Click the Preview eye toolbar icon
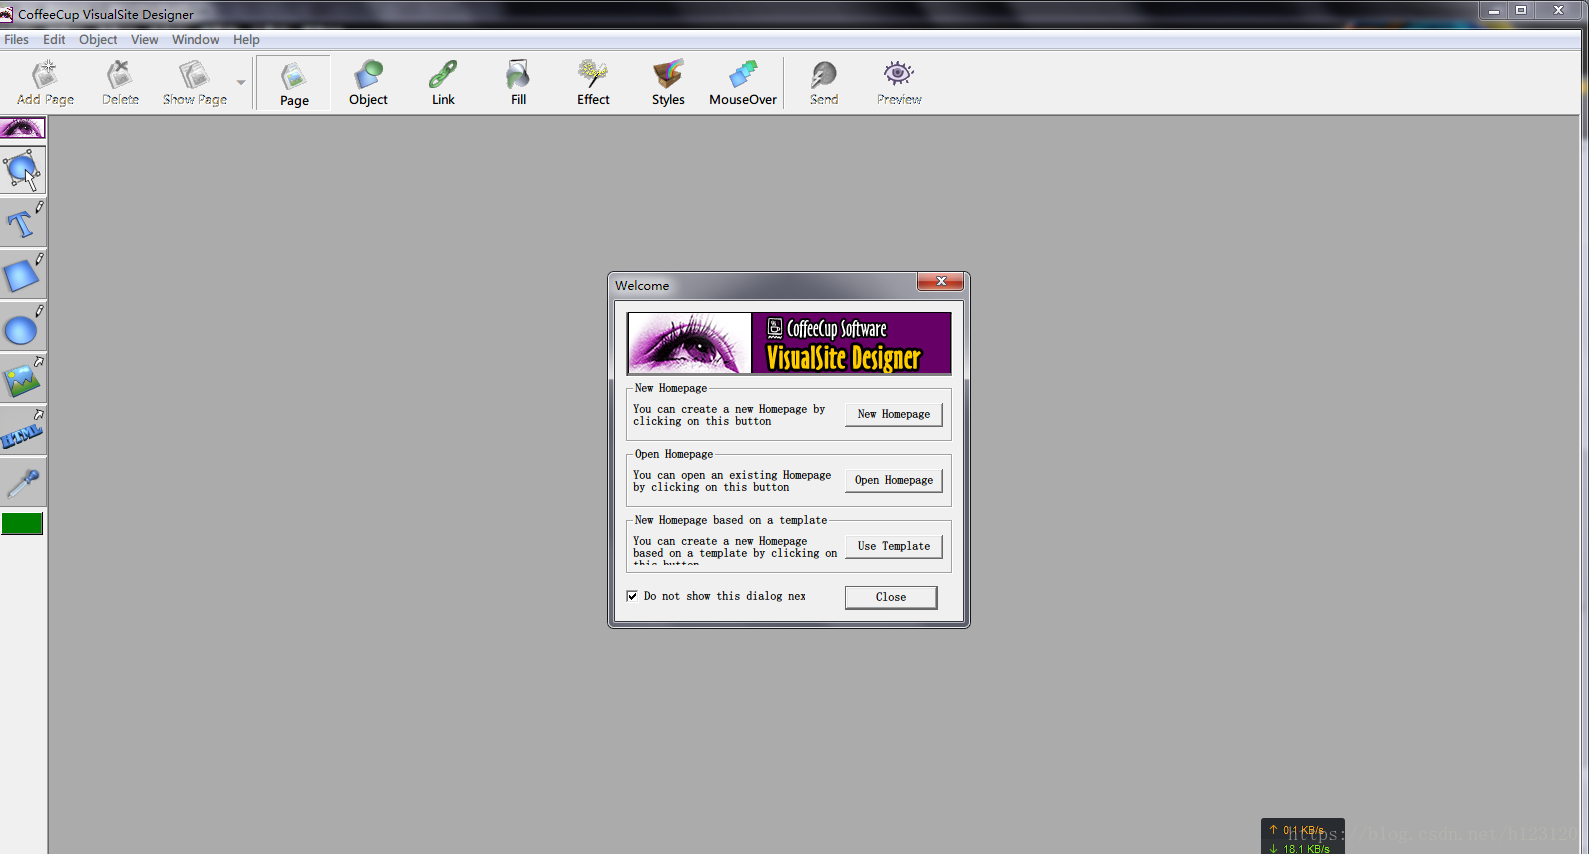 tap(899, 83)
